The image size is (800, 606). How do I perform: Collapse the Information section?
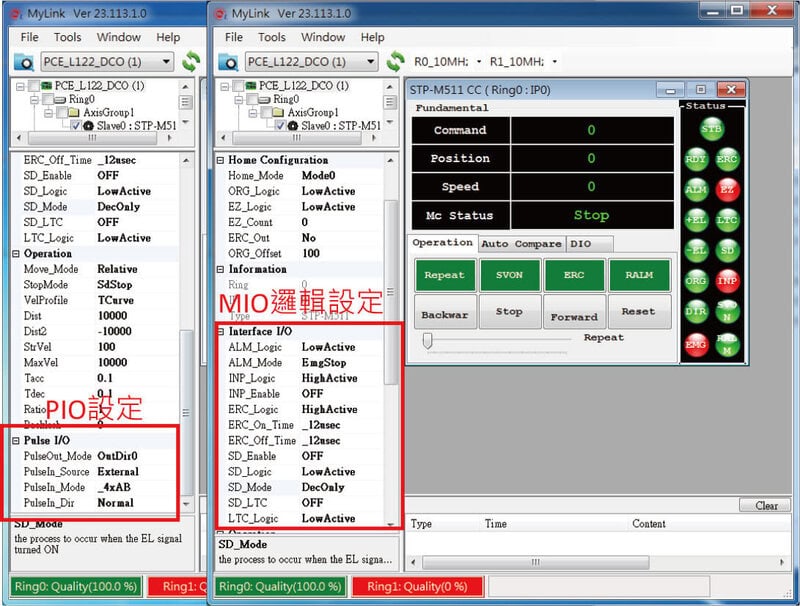[220, 269]
